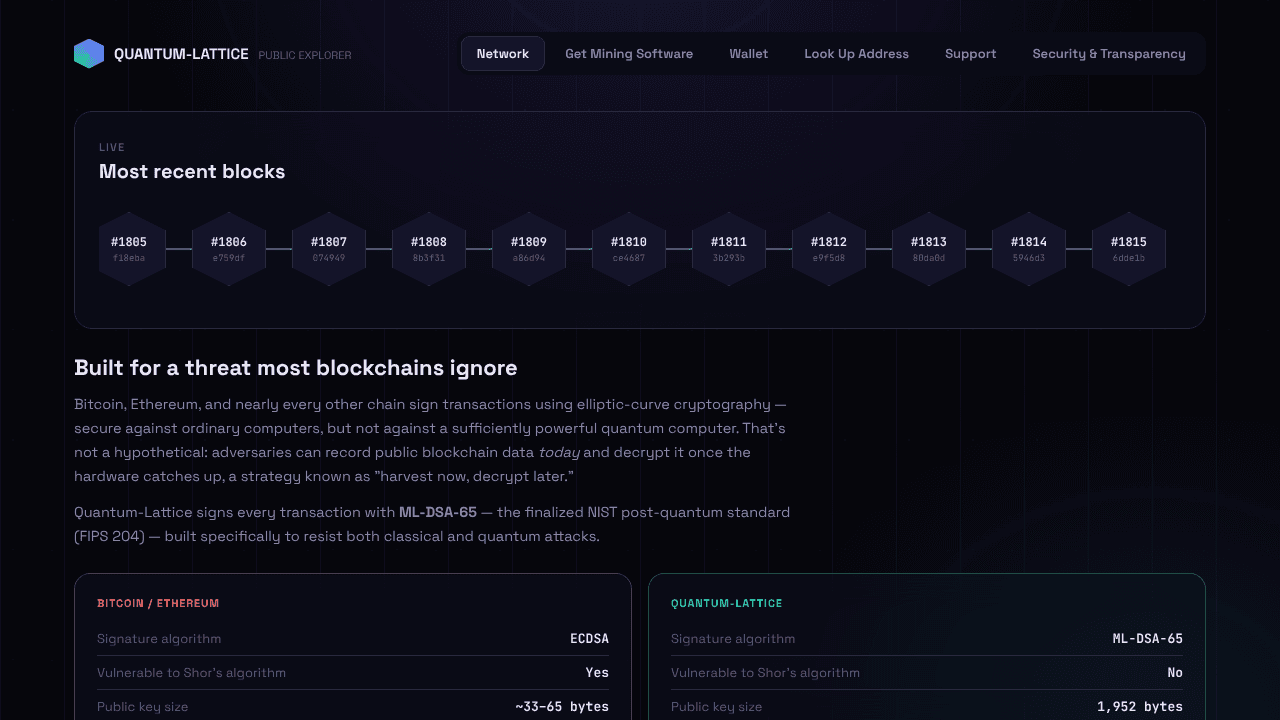Click block #1810 hexagon
The image size is (1280, 720).
pos(629,249)
